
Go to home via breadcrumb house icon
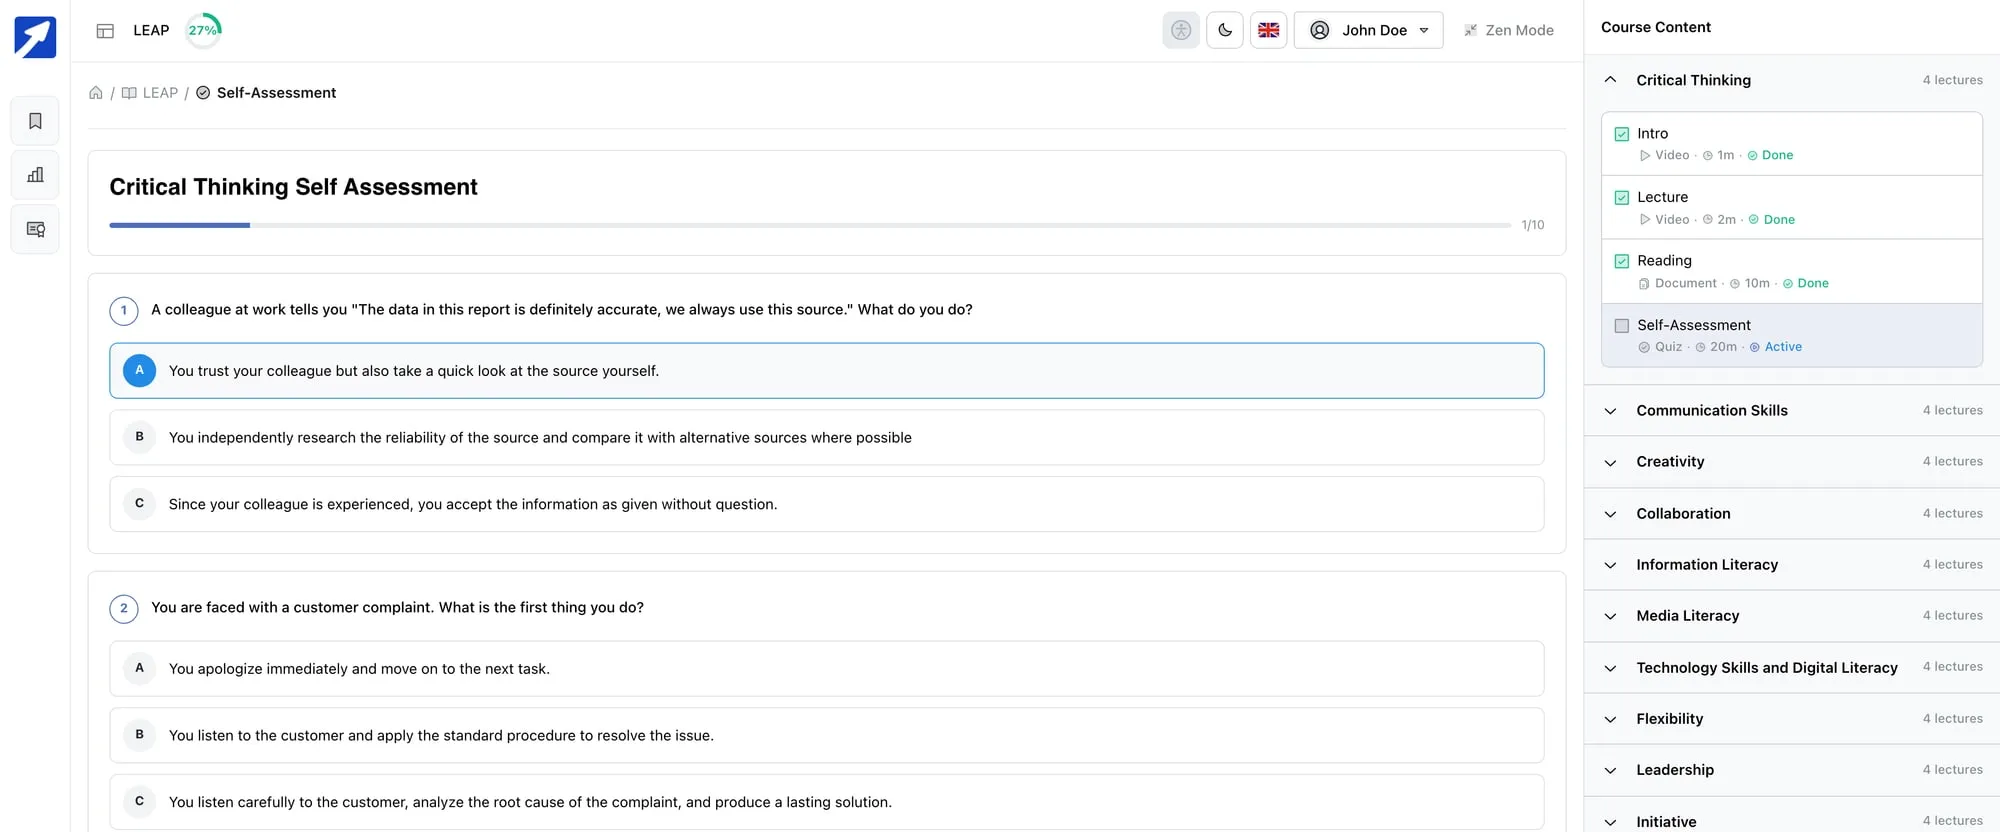(x=96, y=93)
